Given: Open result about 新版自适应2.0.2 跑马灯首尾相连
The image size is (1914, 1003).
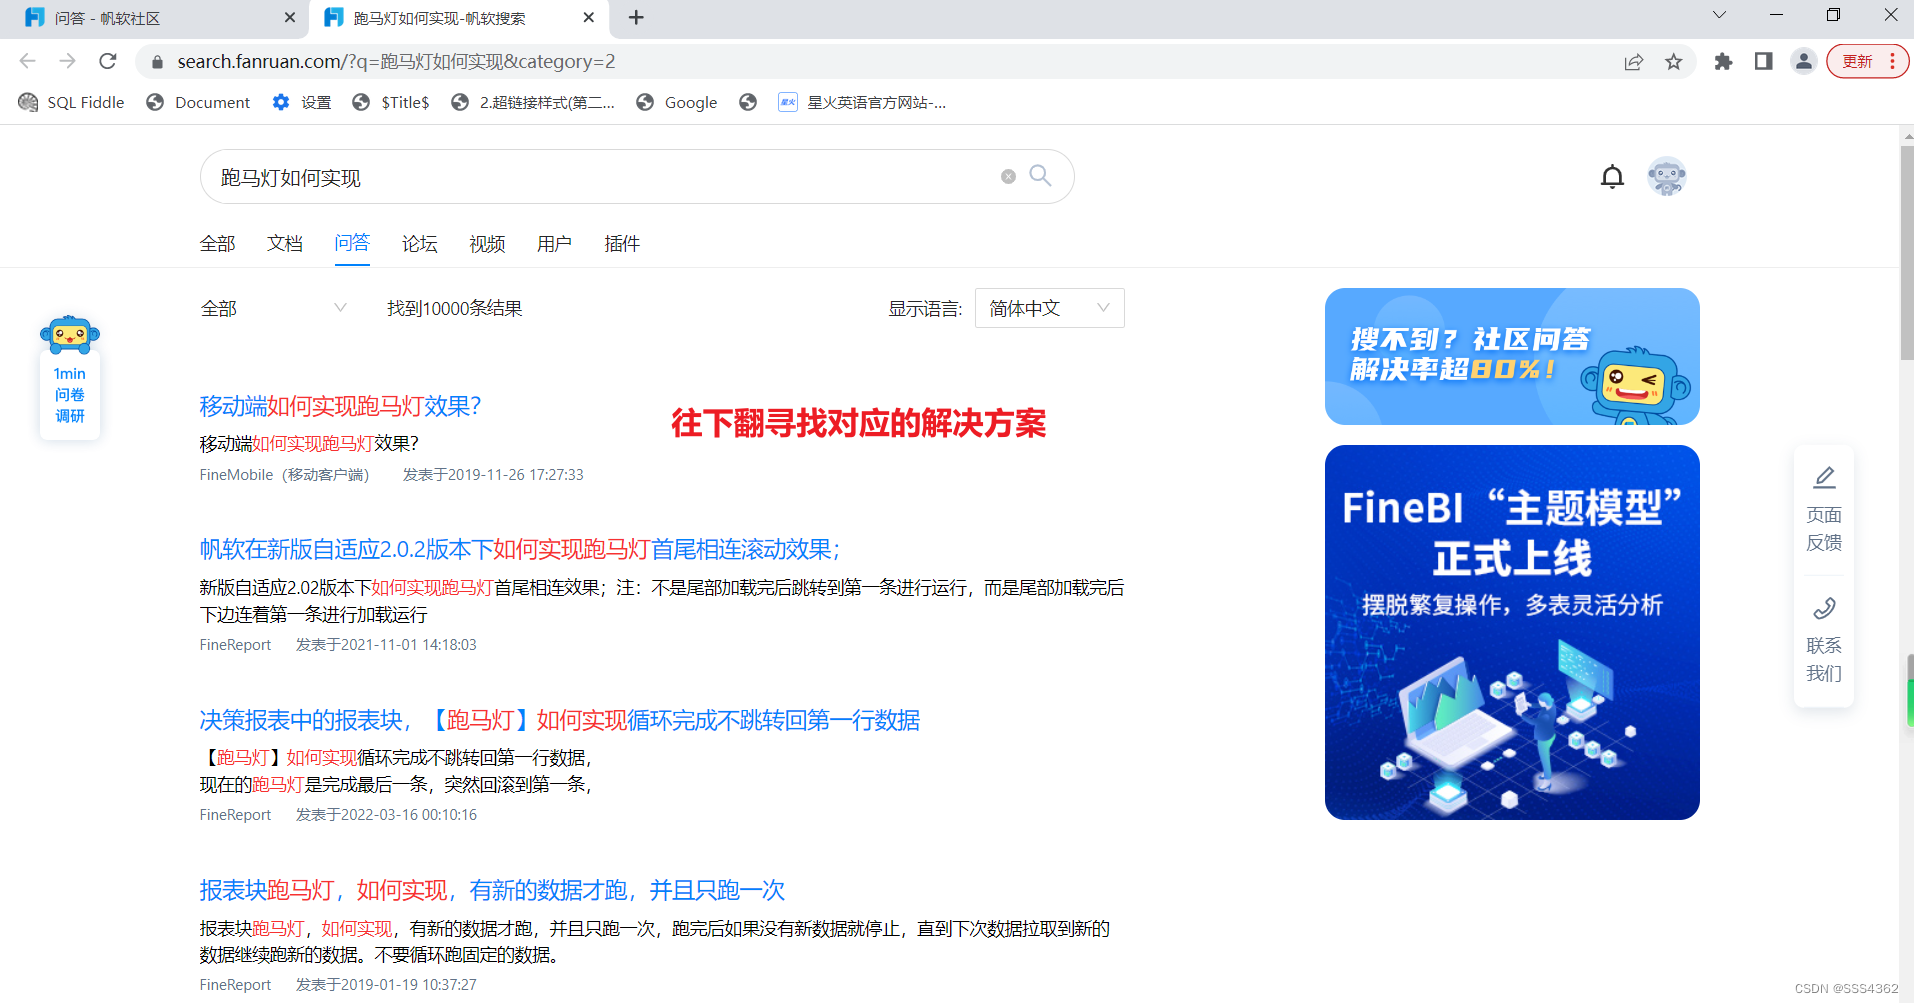Looking at the screenshot, I should tap(519, 549).
